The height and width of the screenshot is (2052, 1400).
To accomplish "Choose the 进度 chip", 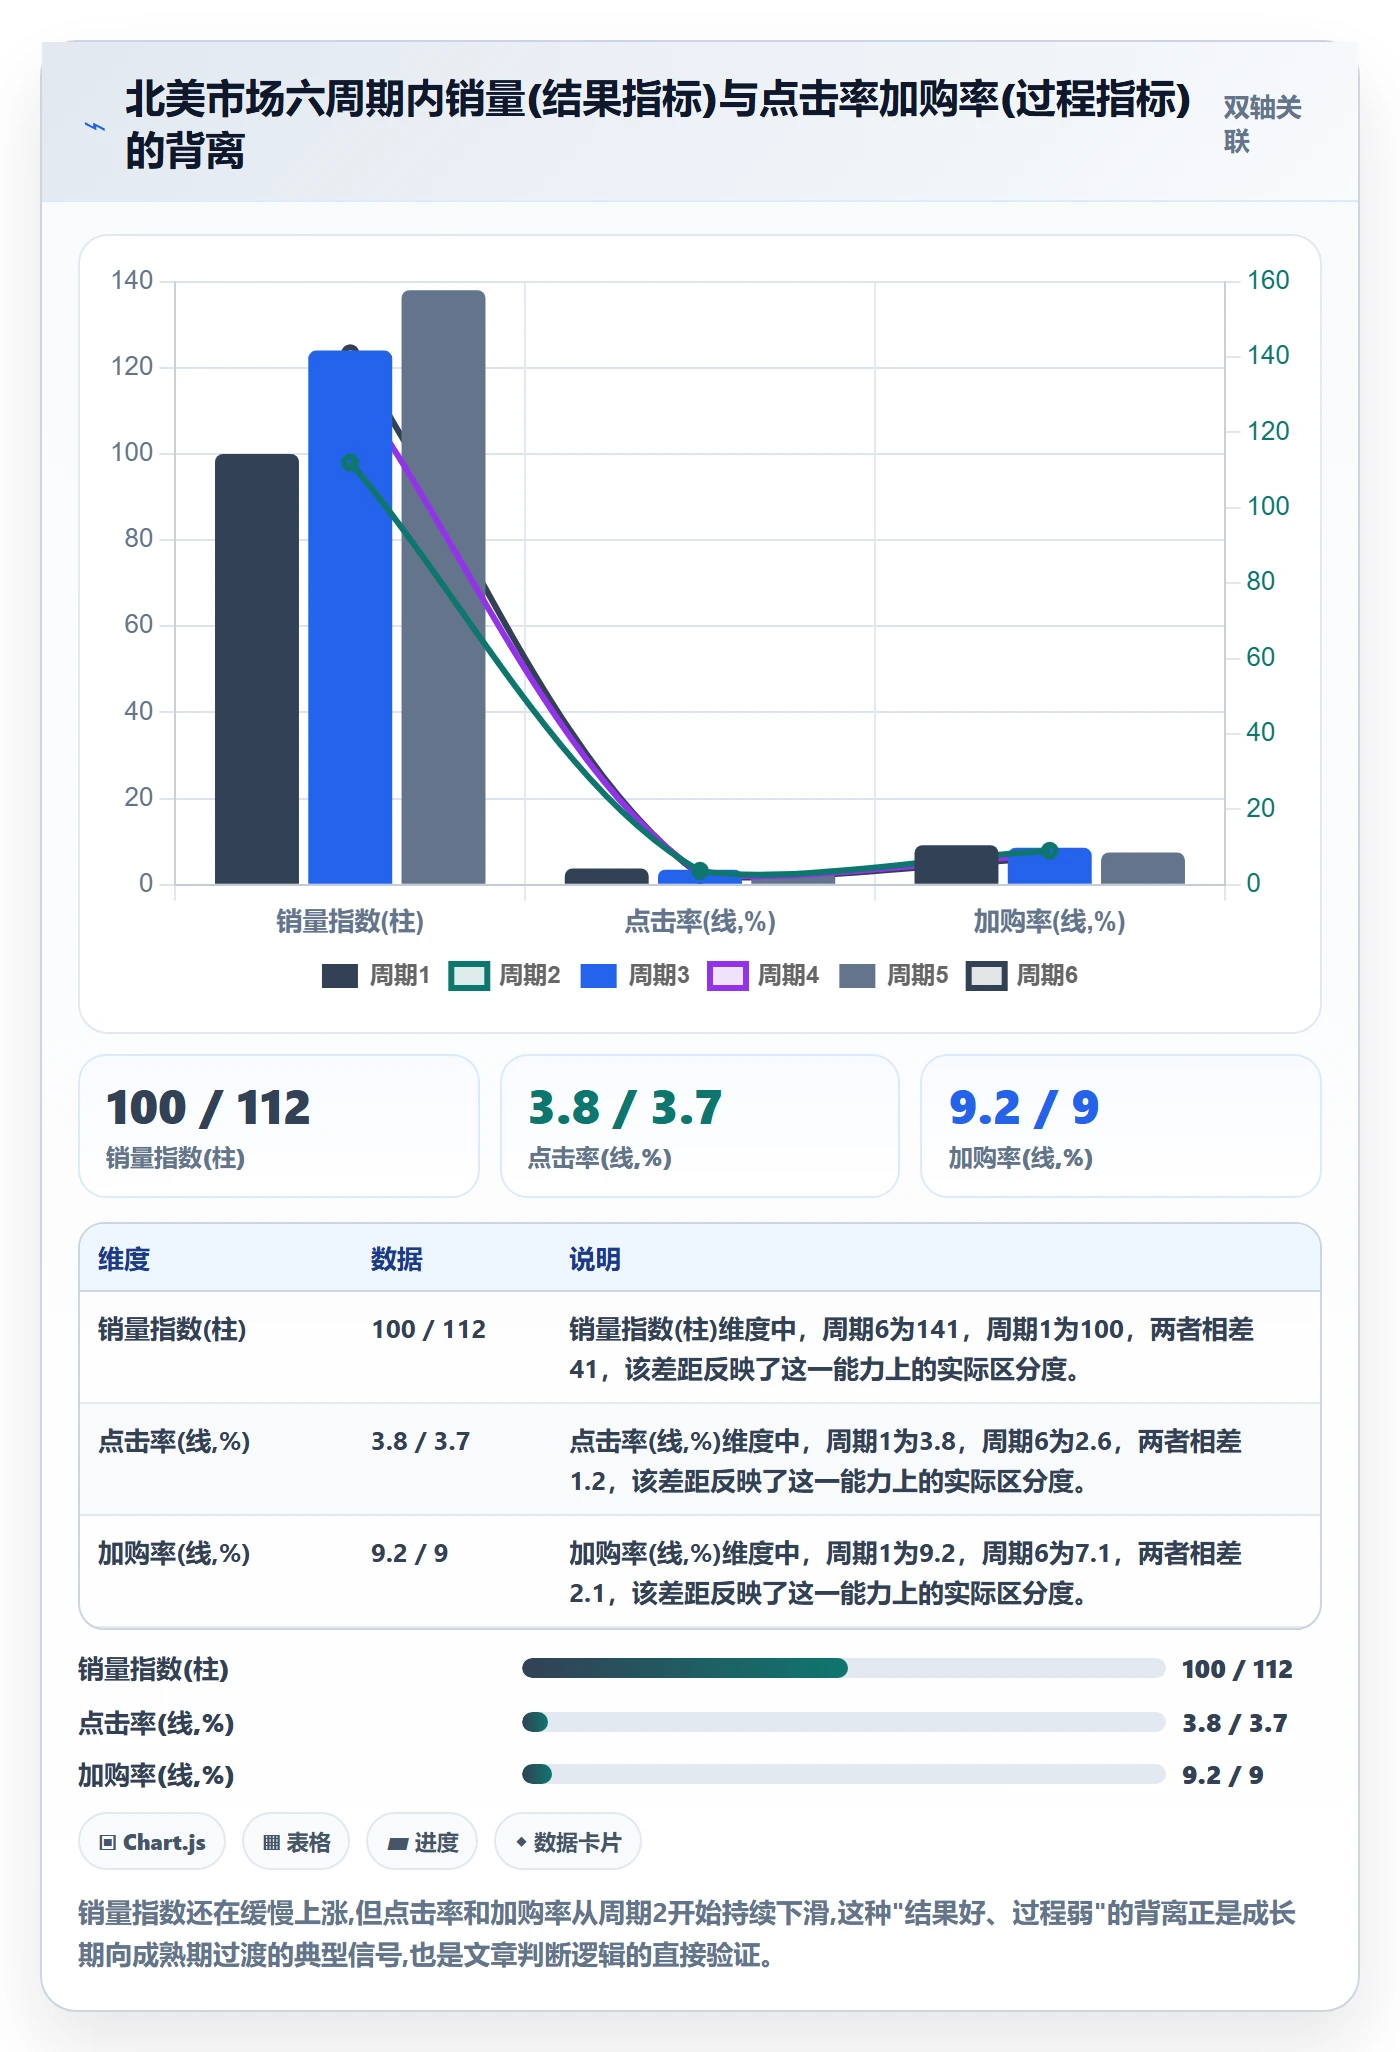I will point(422,1842).
